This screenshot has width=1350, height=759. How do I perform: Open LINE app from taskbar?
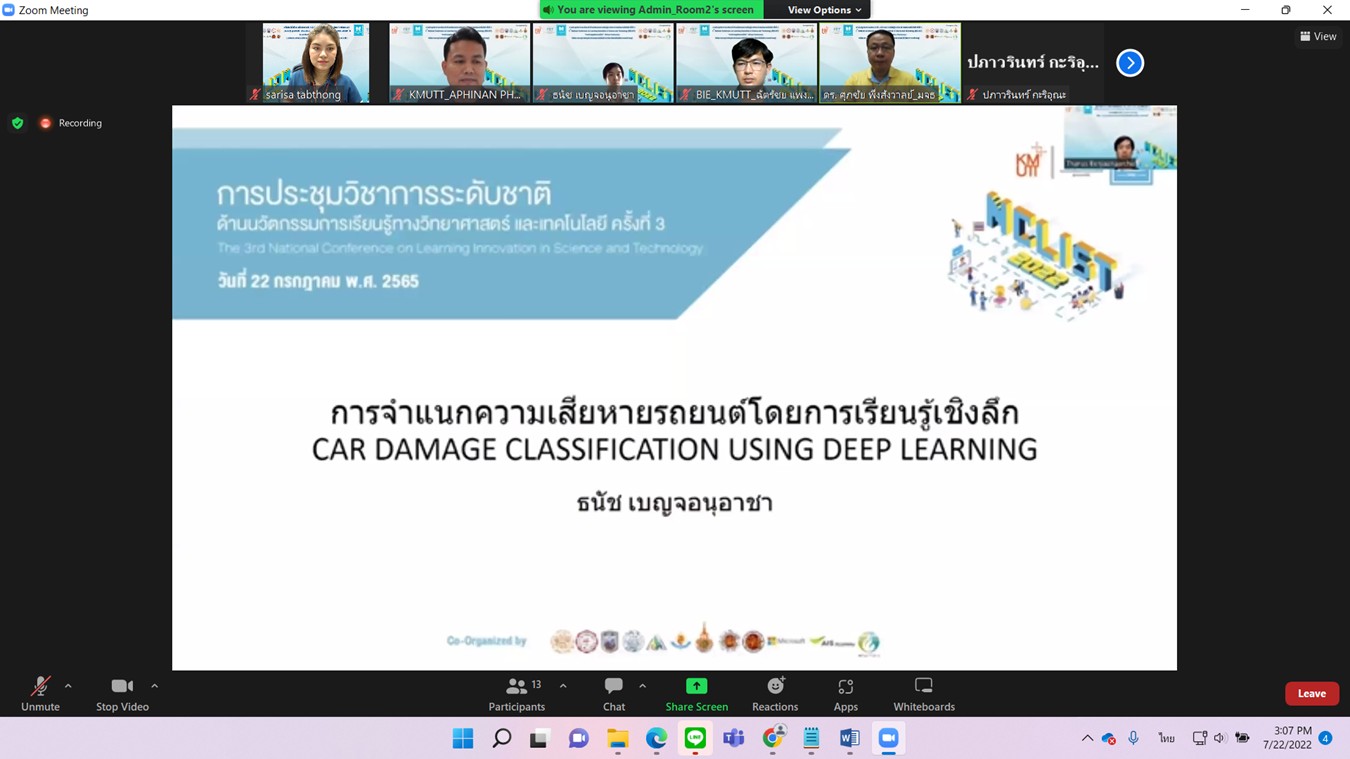click(695, 738)
